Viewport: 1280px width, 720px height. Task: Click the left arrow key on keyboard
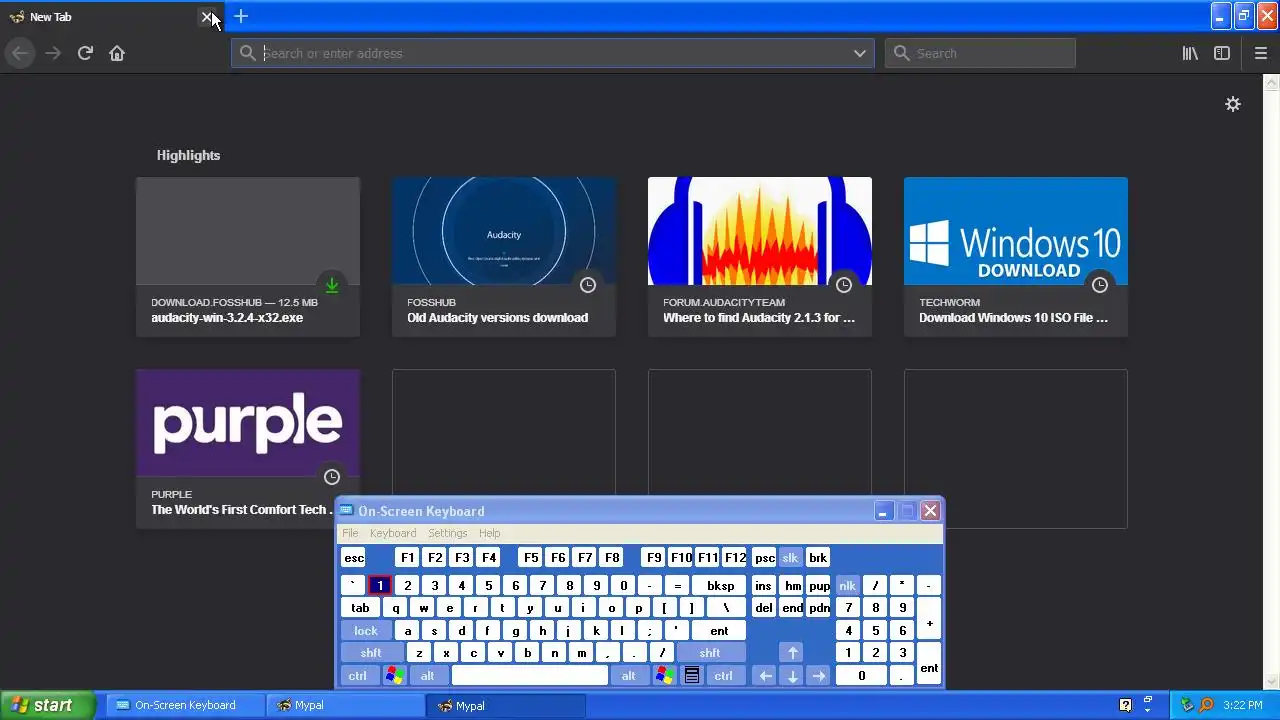tap(765, 676)
